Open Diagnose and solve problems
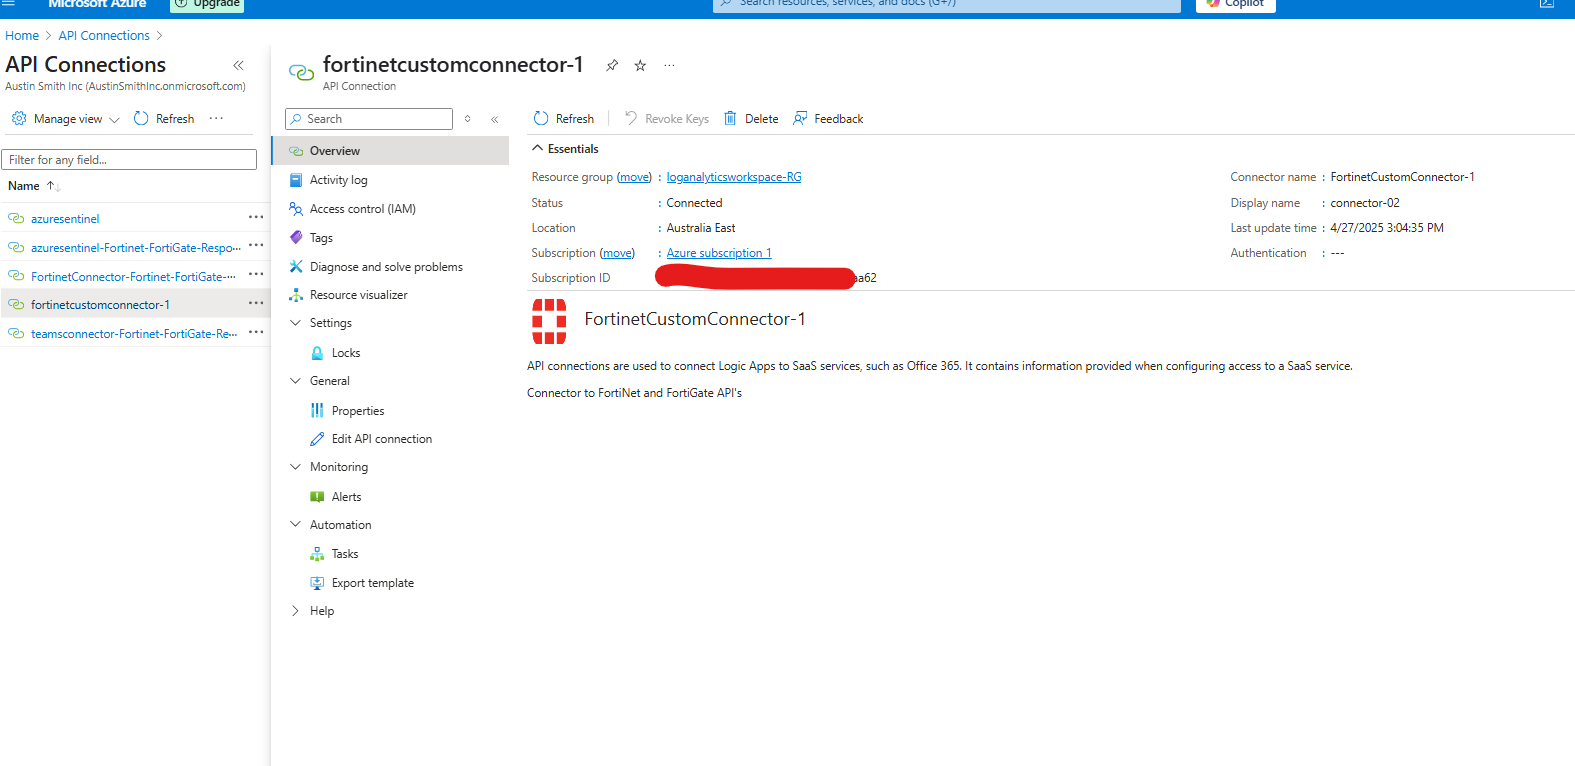 point(386,267)
